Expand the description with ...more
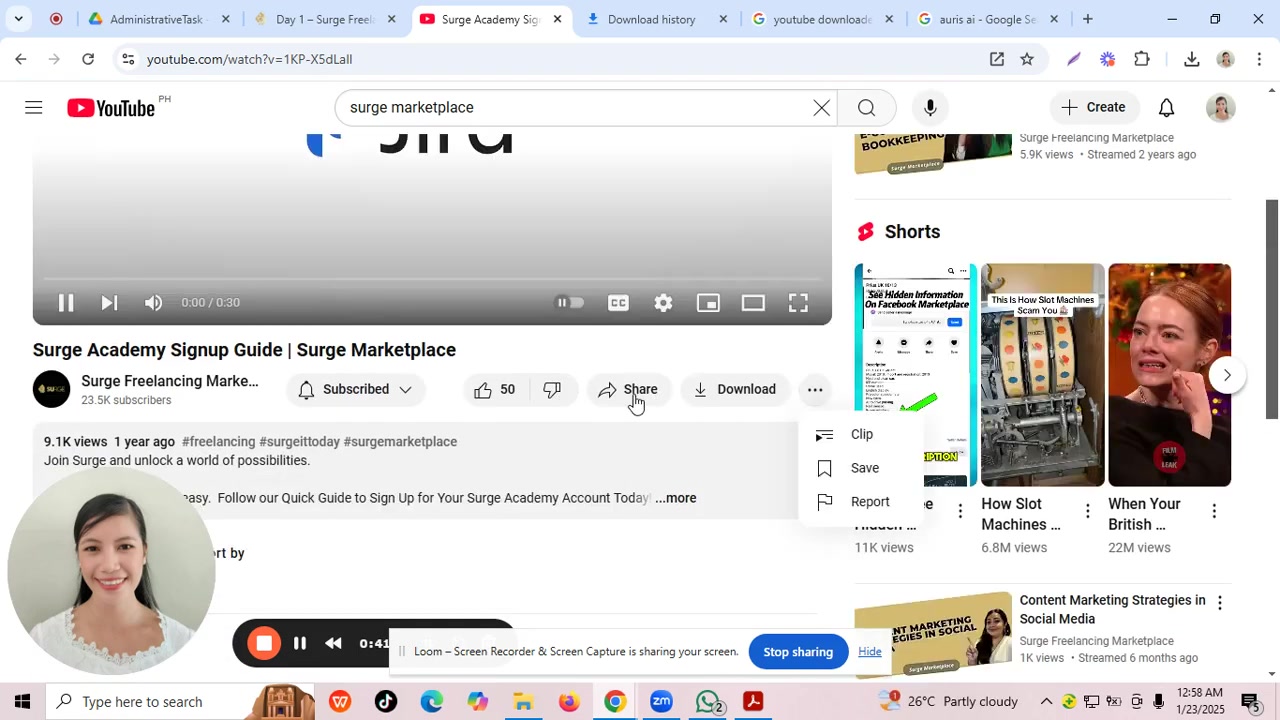Image resolution: width=1280 pixels, height=720 pixels. click(x=676, y=498)
